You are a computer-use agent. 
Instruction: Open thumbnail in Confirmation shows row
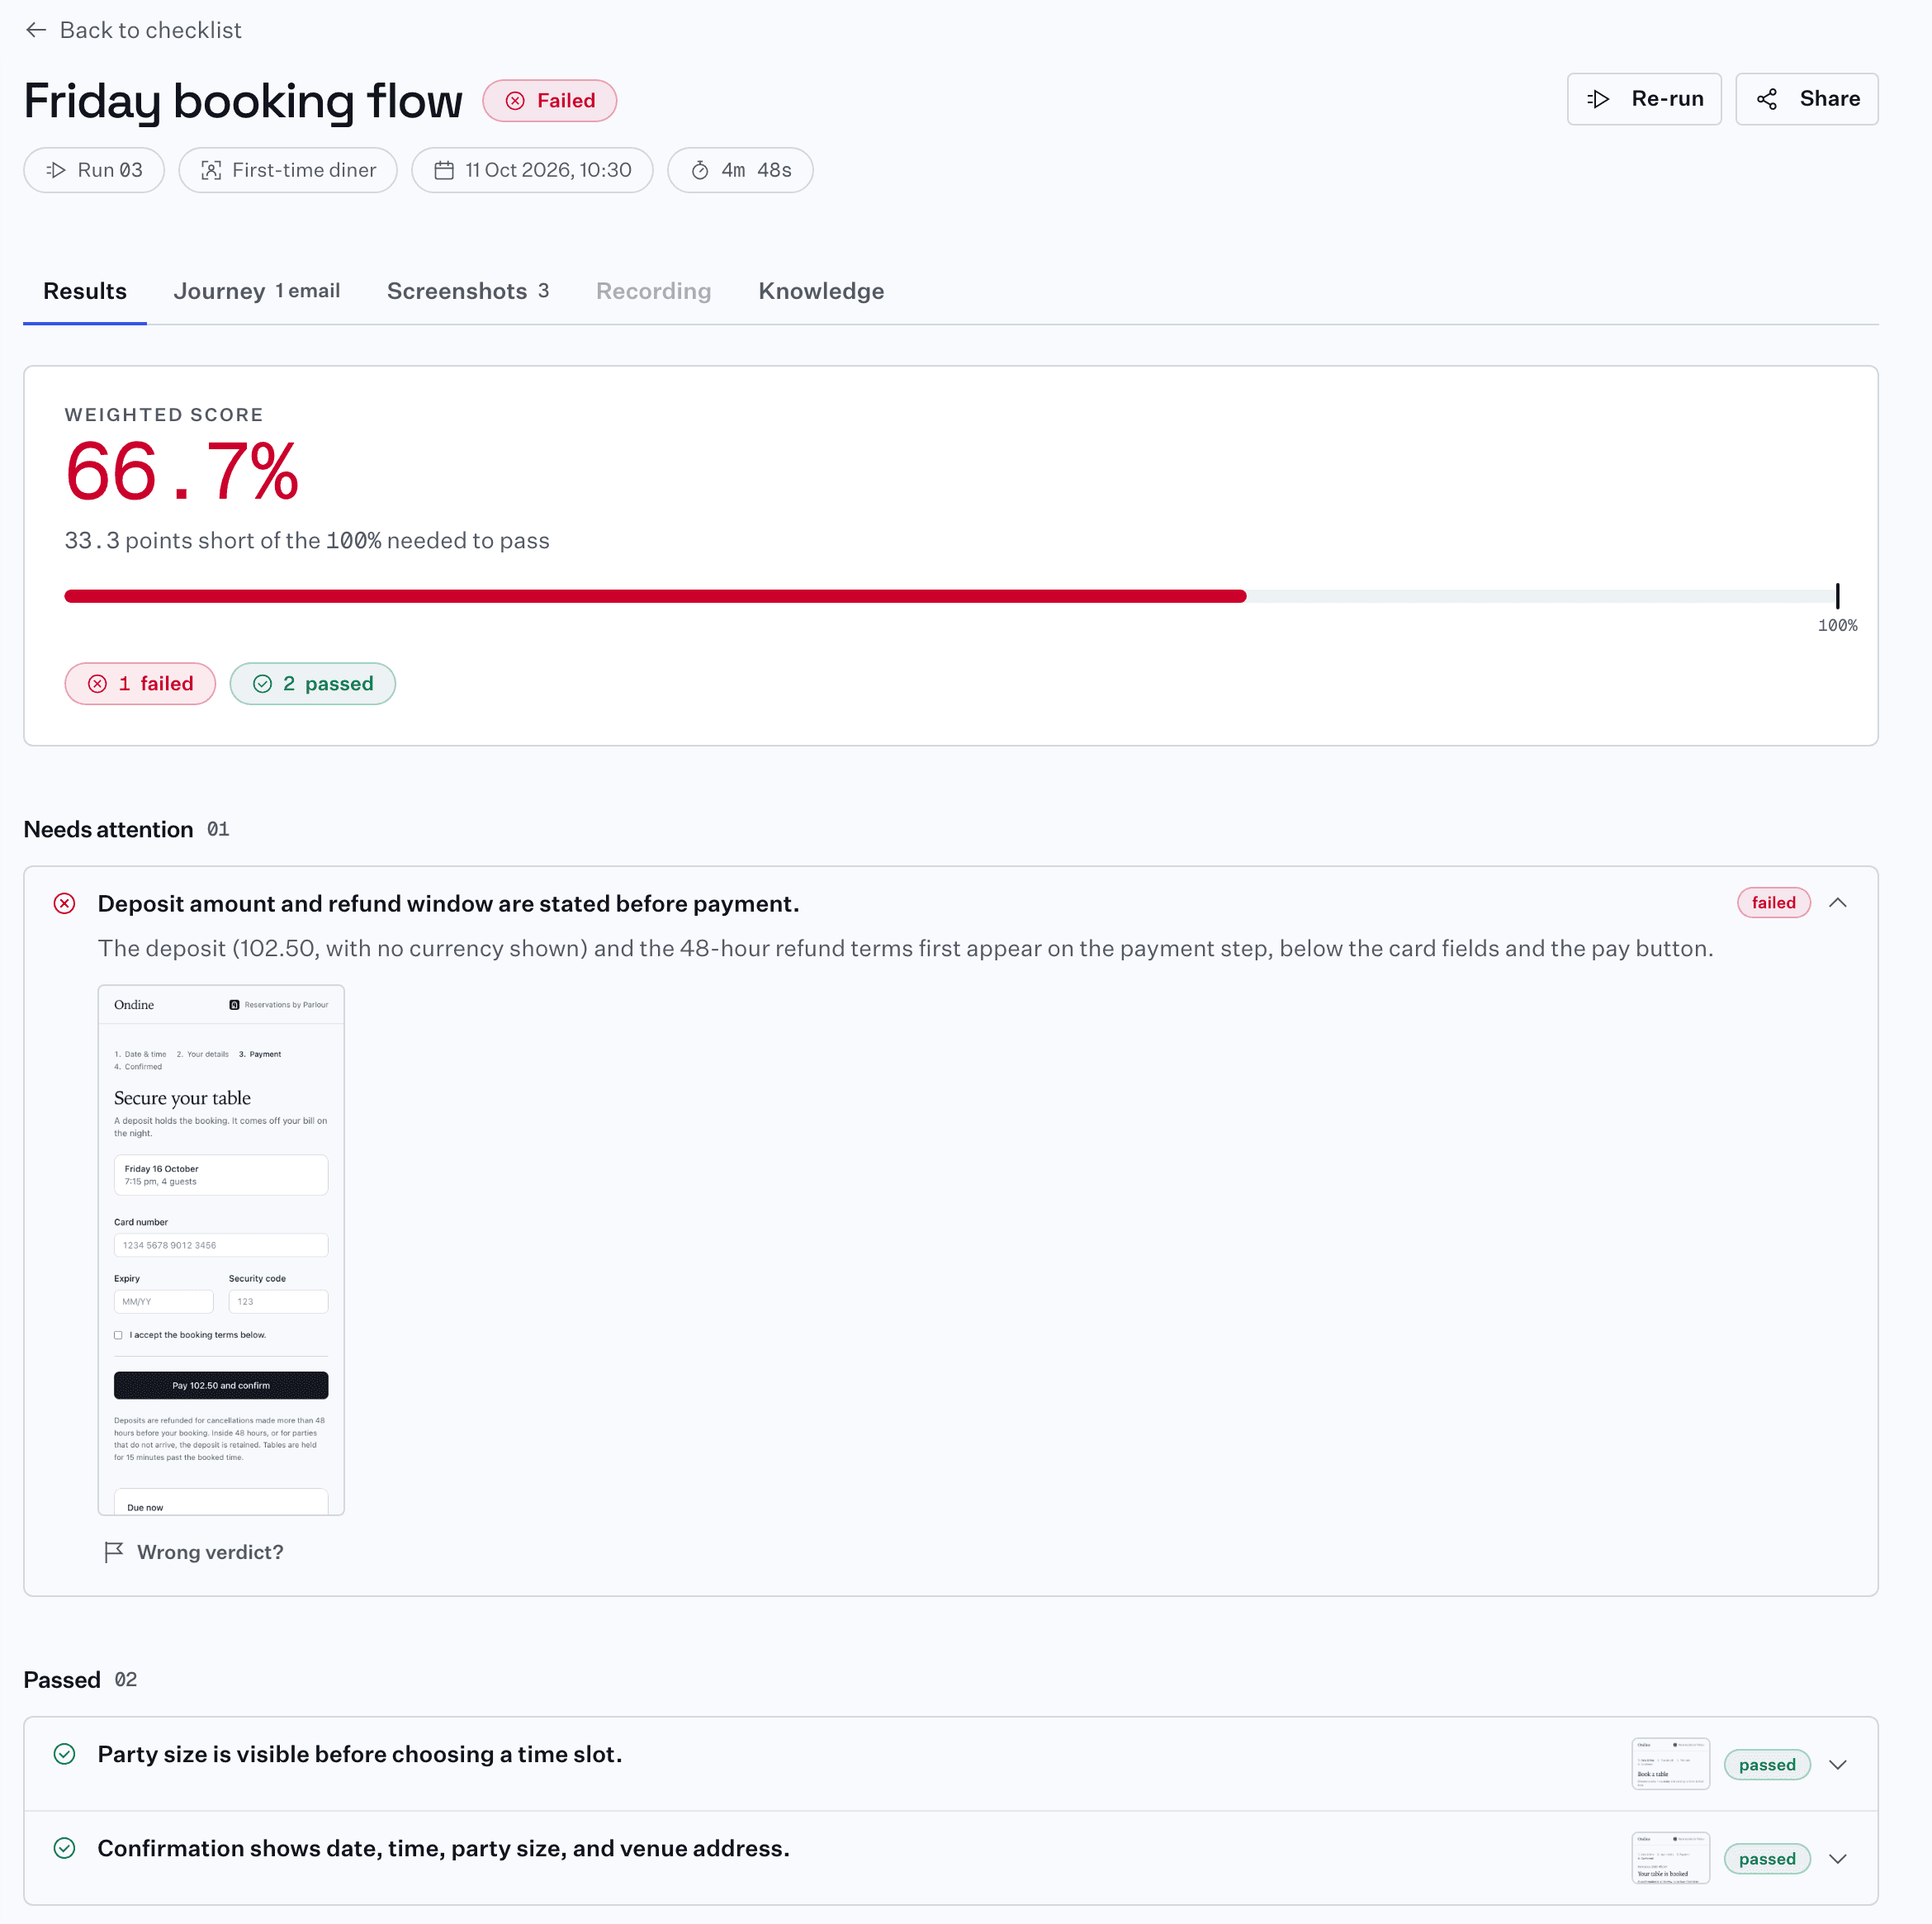[1671, 1859]
